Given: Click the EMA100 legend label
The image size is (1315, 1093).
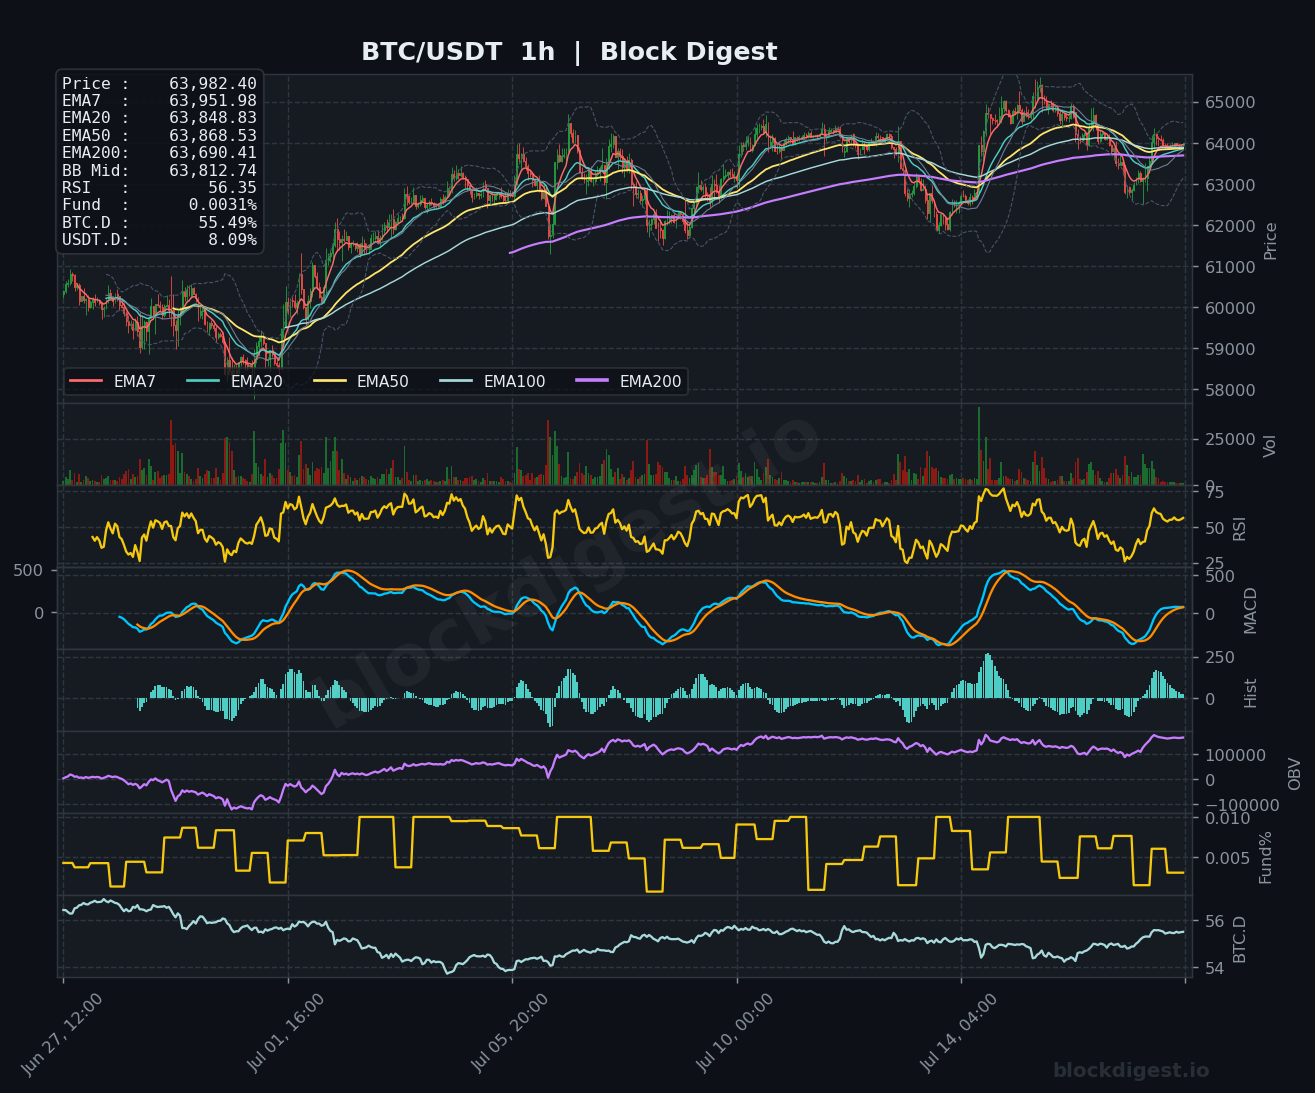Looking at the screenshot, I should click(x=514, y=381).
